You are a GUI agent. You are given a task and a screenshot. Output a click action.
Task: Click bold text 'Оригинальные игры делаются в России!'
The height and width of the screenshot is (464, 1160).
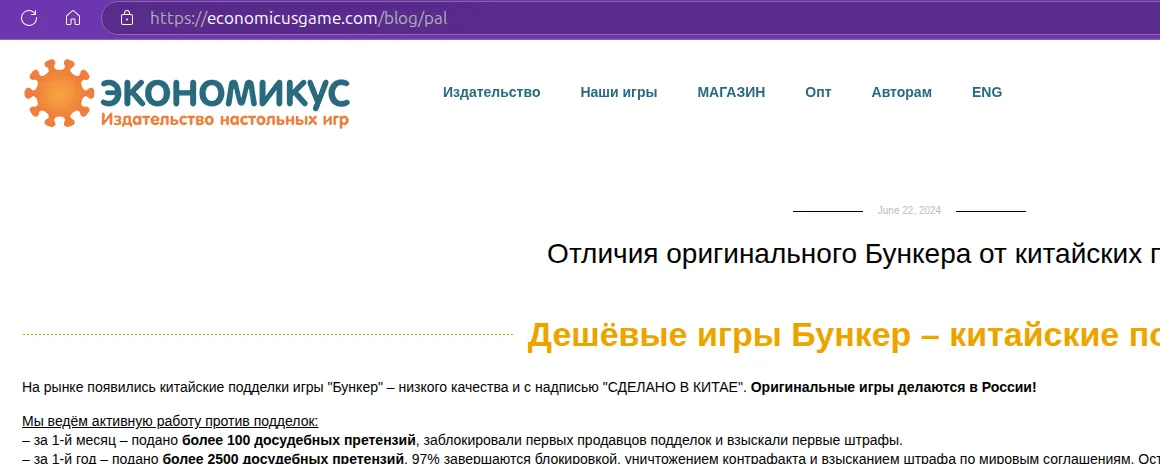[x=894, y=387]
